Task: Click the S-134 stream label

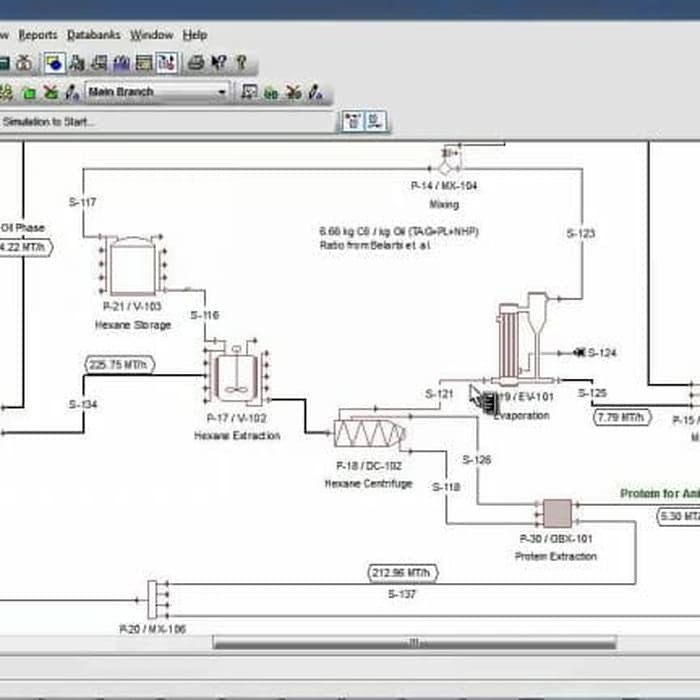Action: pyautogui.click(x=83, y=404)
